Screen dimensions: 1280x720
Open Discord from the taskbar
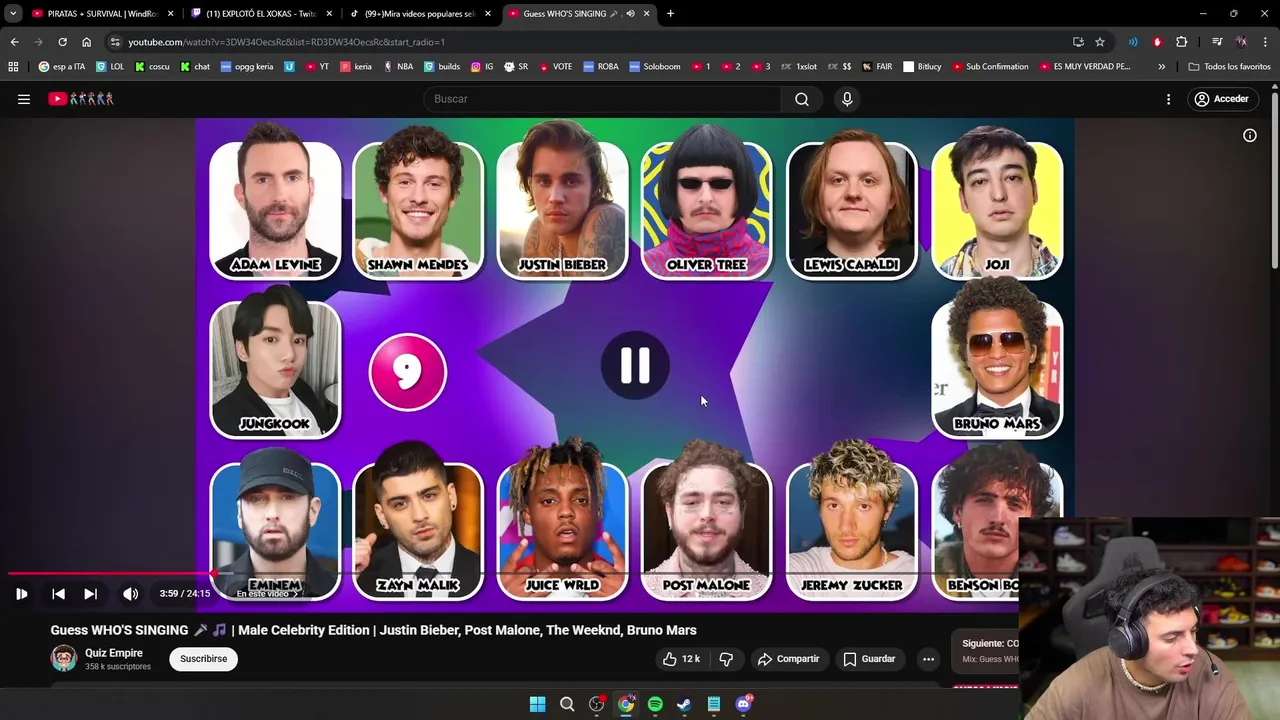(x=743, y=704)
